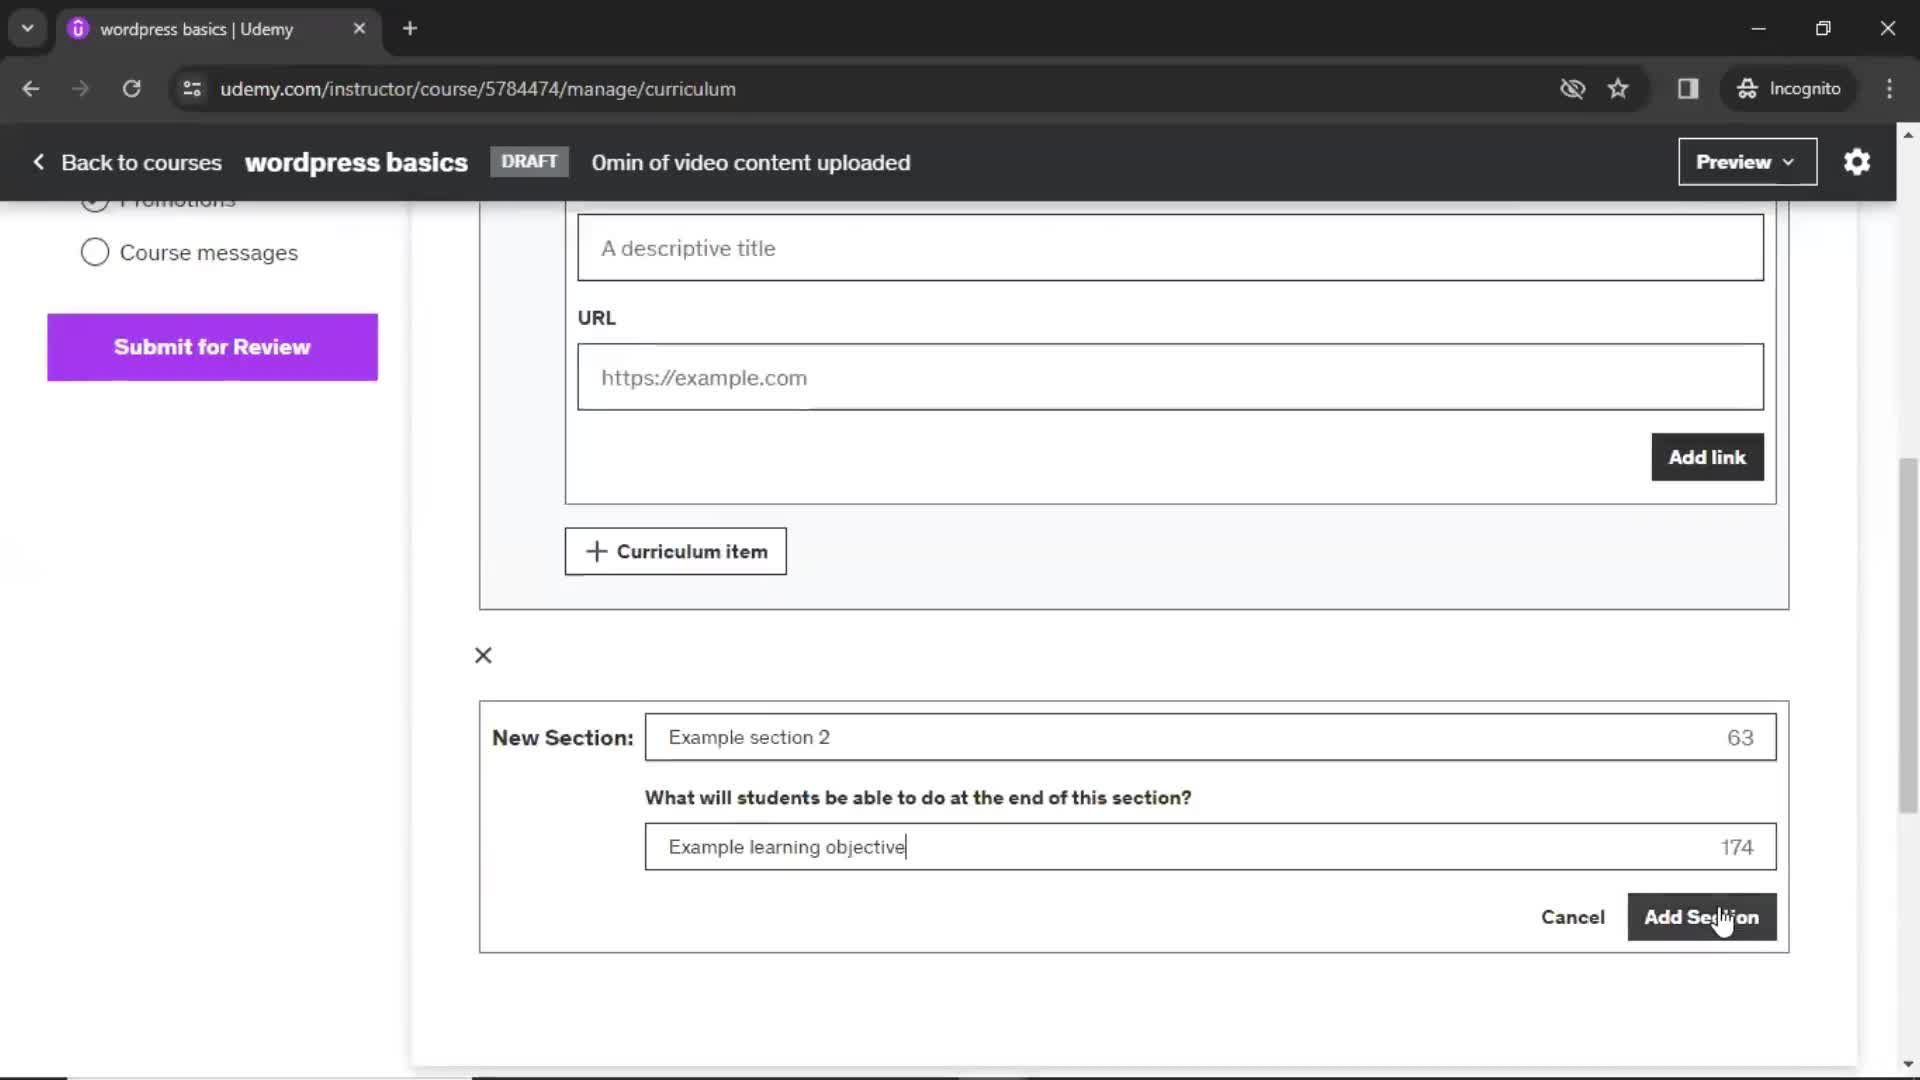The width and height of the screenshot is (1920, 1080).
Task: Select the Promotions radio button
Action: pos(94,199)
